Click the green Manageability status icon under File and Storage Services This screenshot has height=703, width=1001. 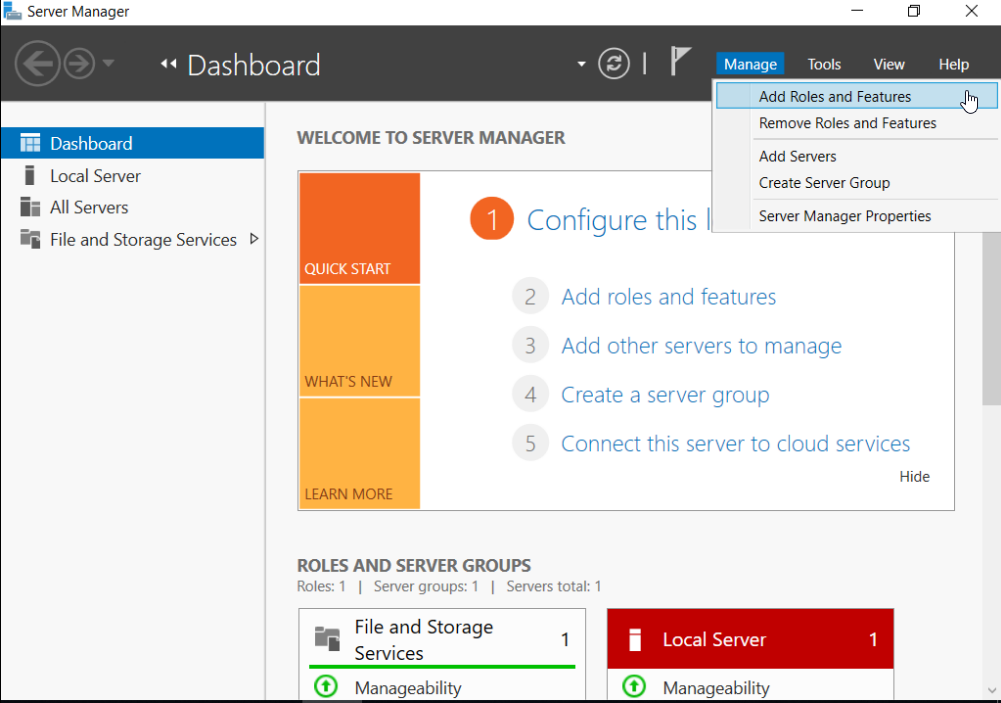324,687
